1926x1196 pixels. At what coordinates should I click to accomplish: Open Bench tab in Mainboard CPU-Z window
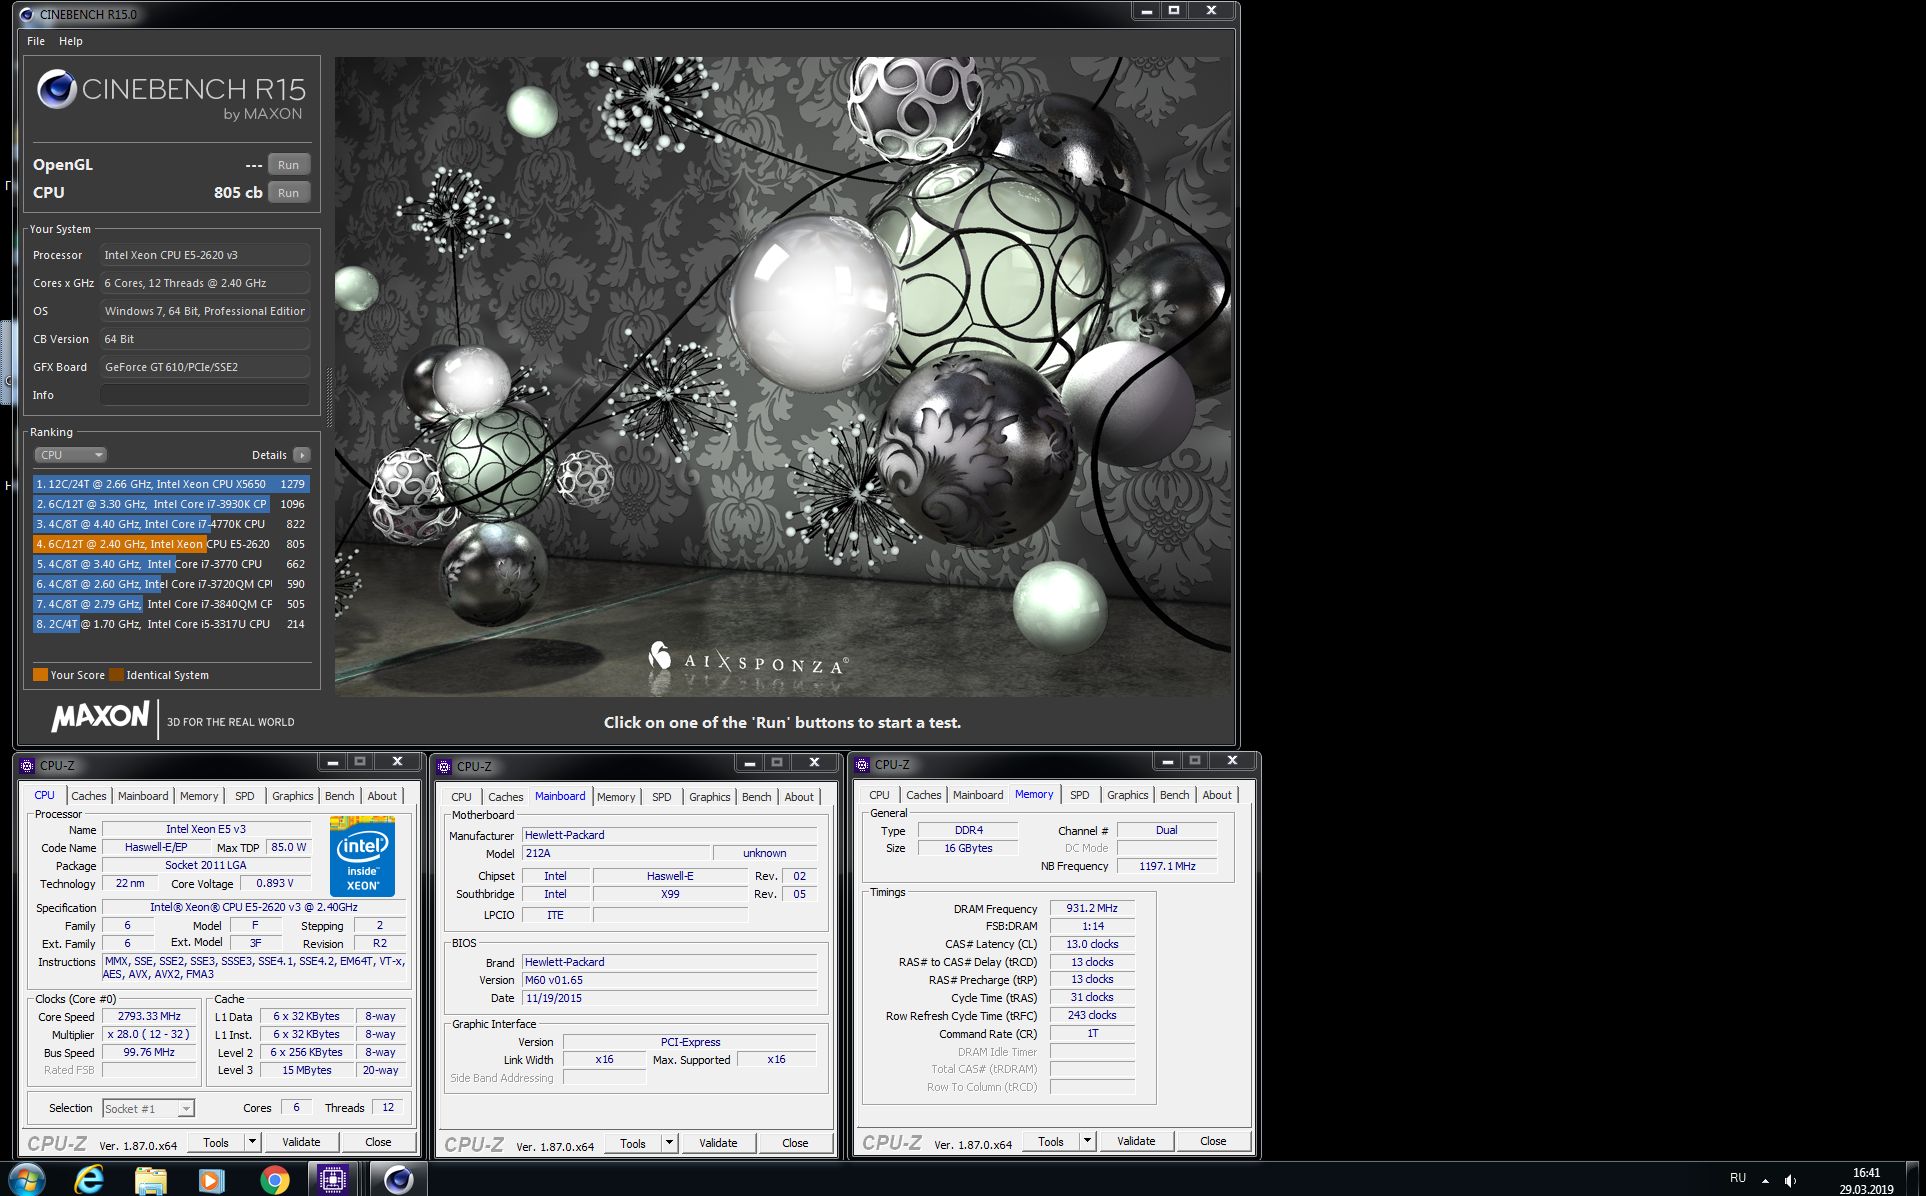coord(756,797)
